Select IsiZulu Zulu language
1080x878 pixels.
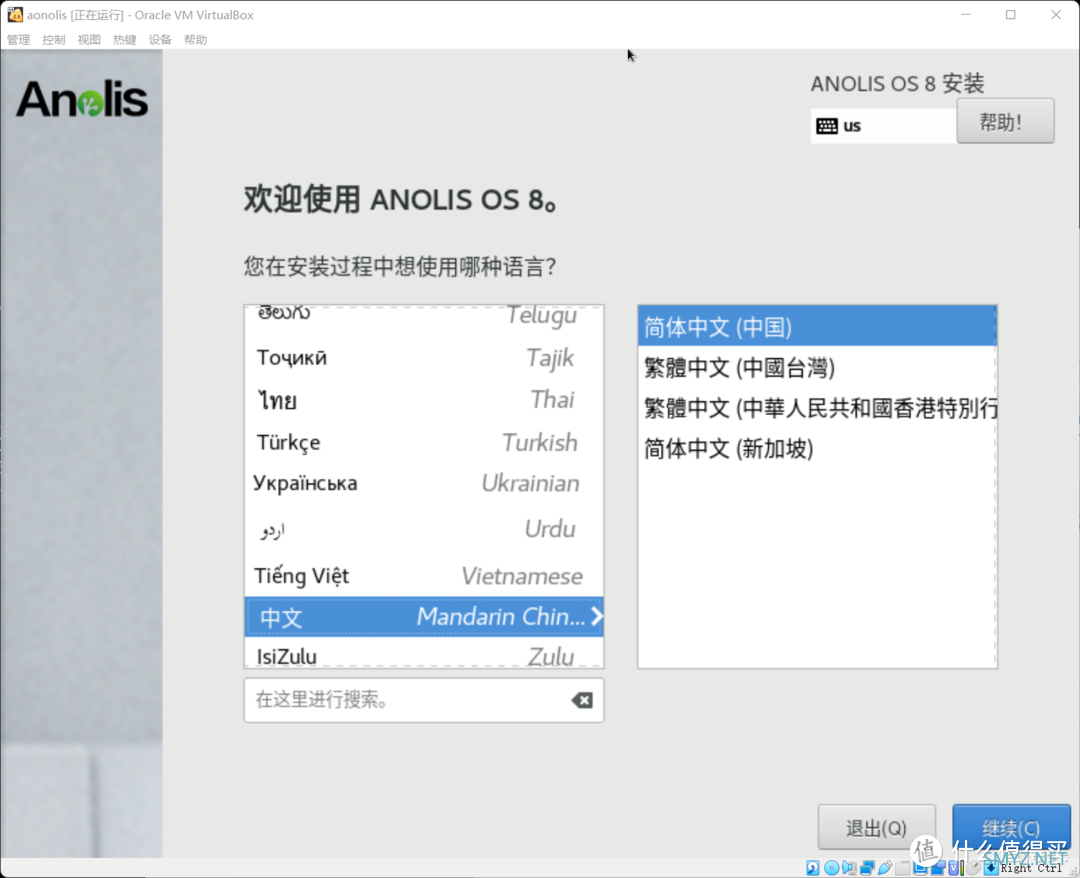tap(424, 654)
